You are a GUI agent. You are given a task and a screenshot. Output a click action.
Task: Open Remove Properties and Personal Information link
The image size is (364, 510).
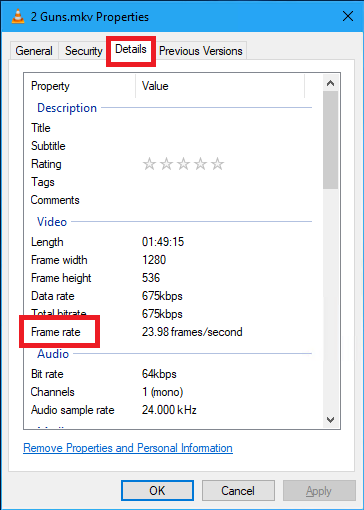pos(128,448)
